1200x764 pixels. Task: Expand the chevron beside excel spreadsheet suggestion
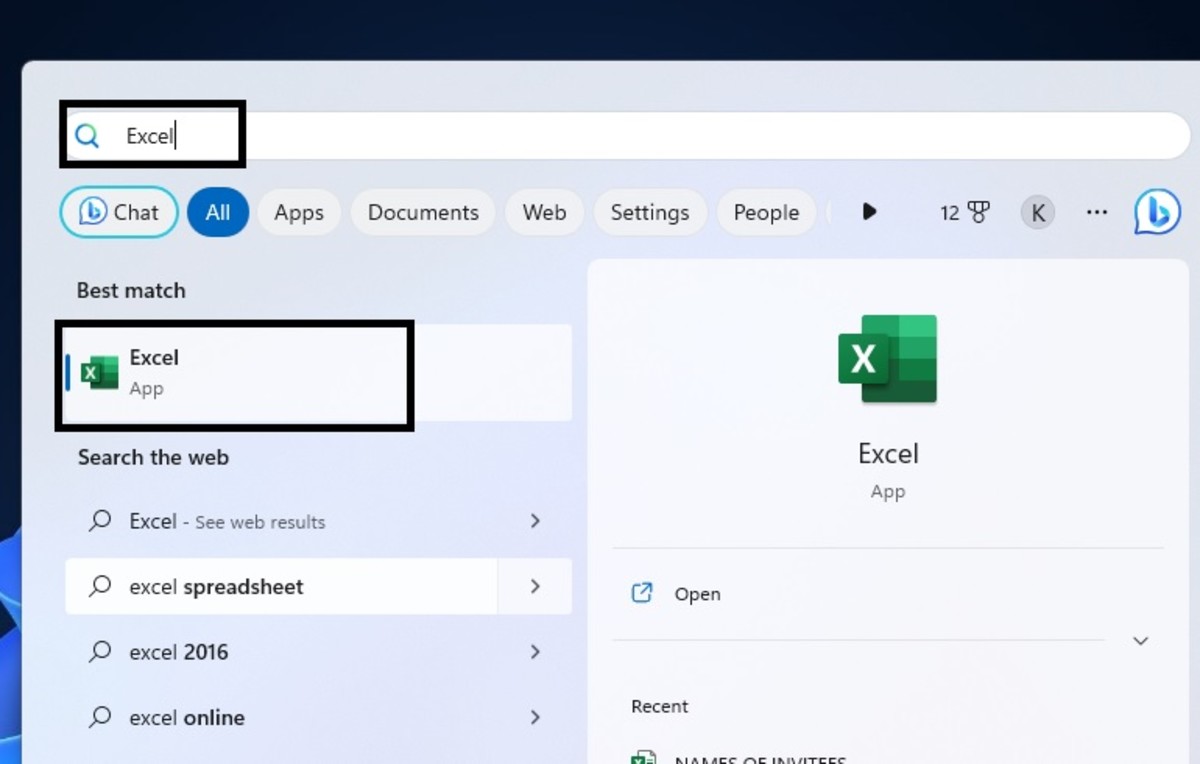point(536,587)
